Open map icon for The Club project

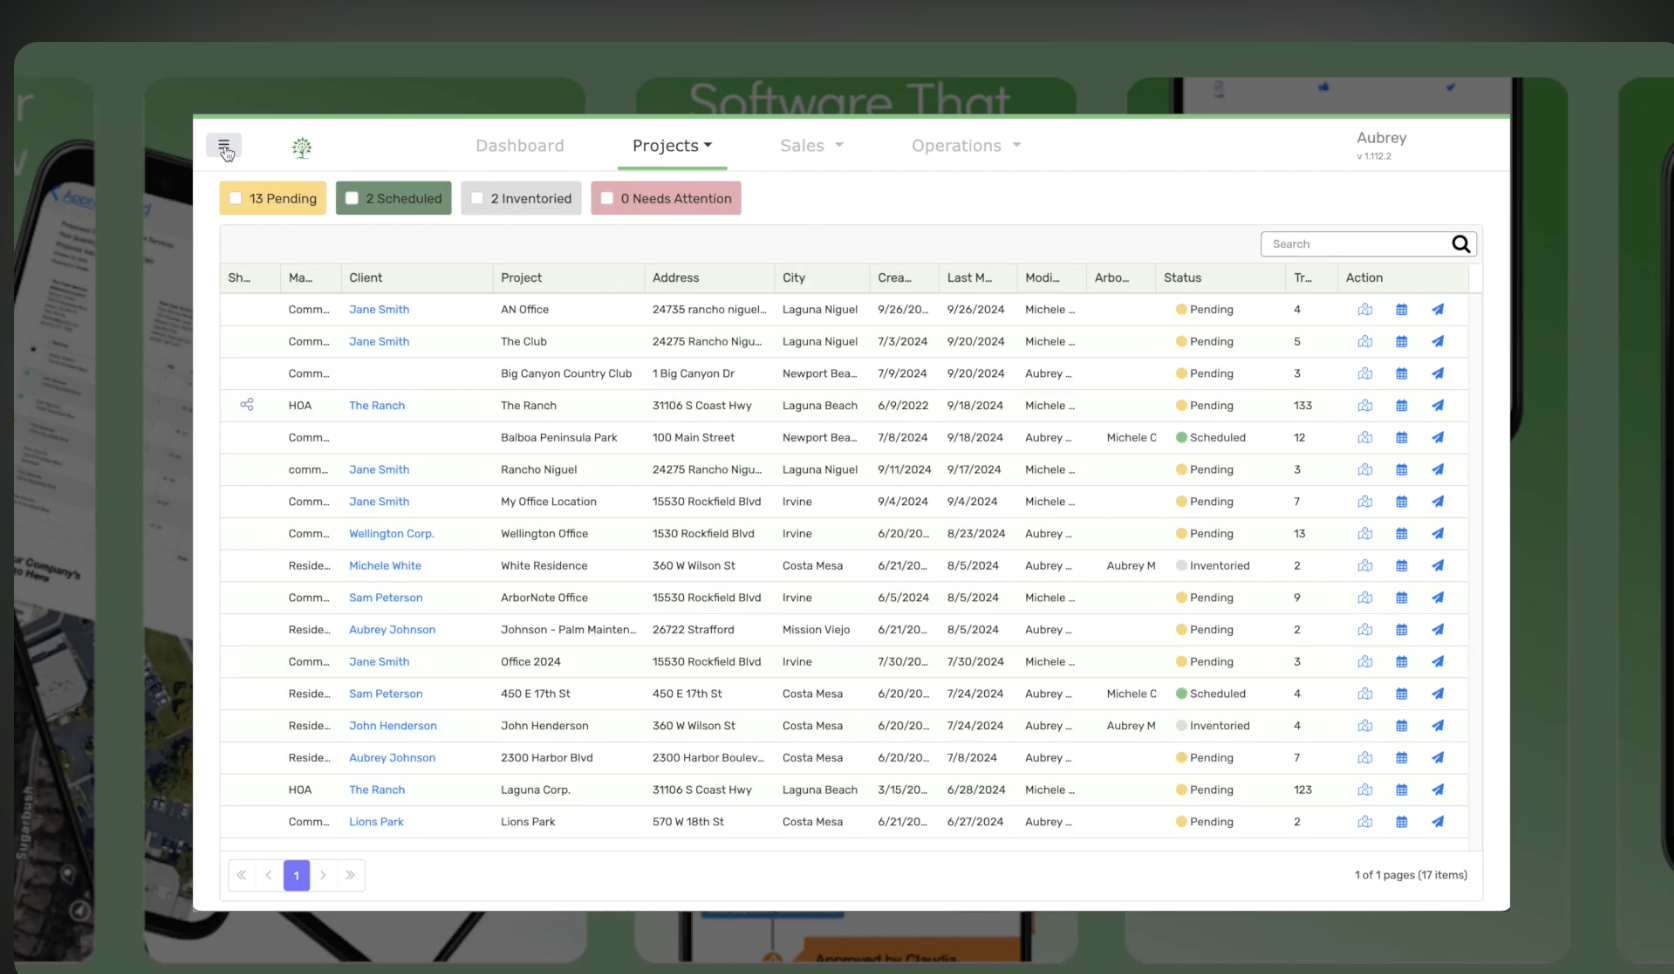click(1365, 342)
